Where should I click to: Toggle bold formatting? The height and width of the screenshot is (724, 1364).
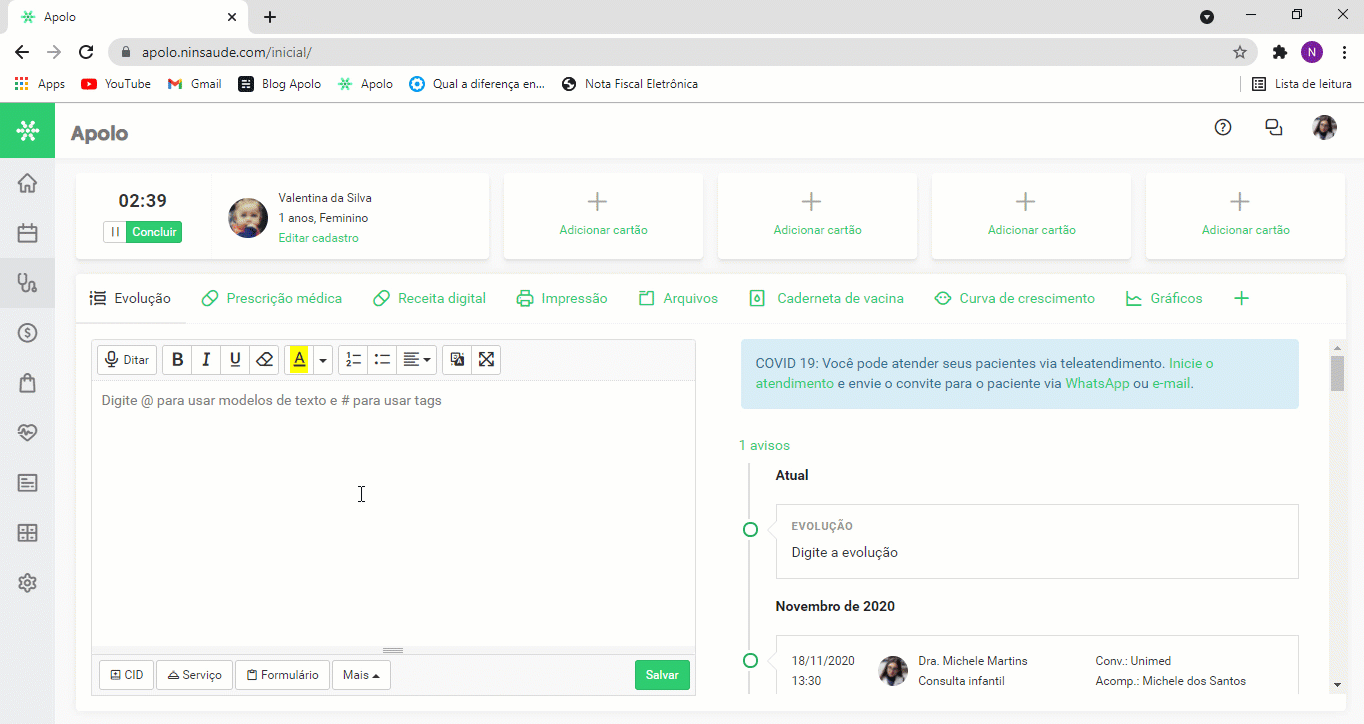177,360
